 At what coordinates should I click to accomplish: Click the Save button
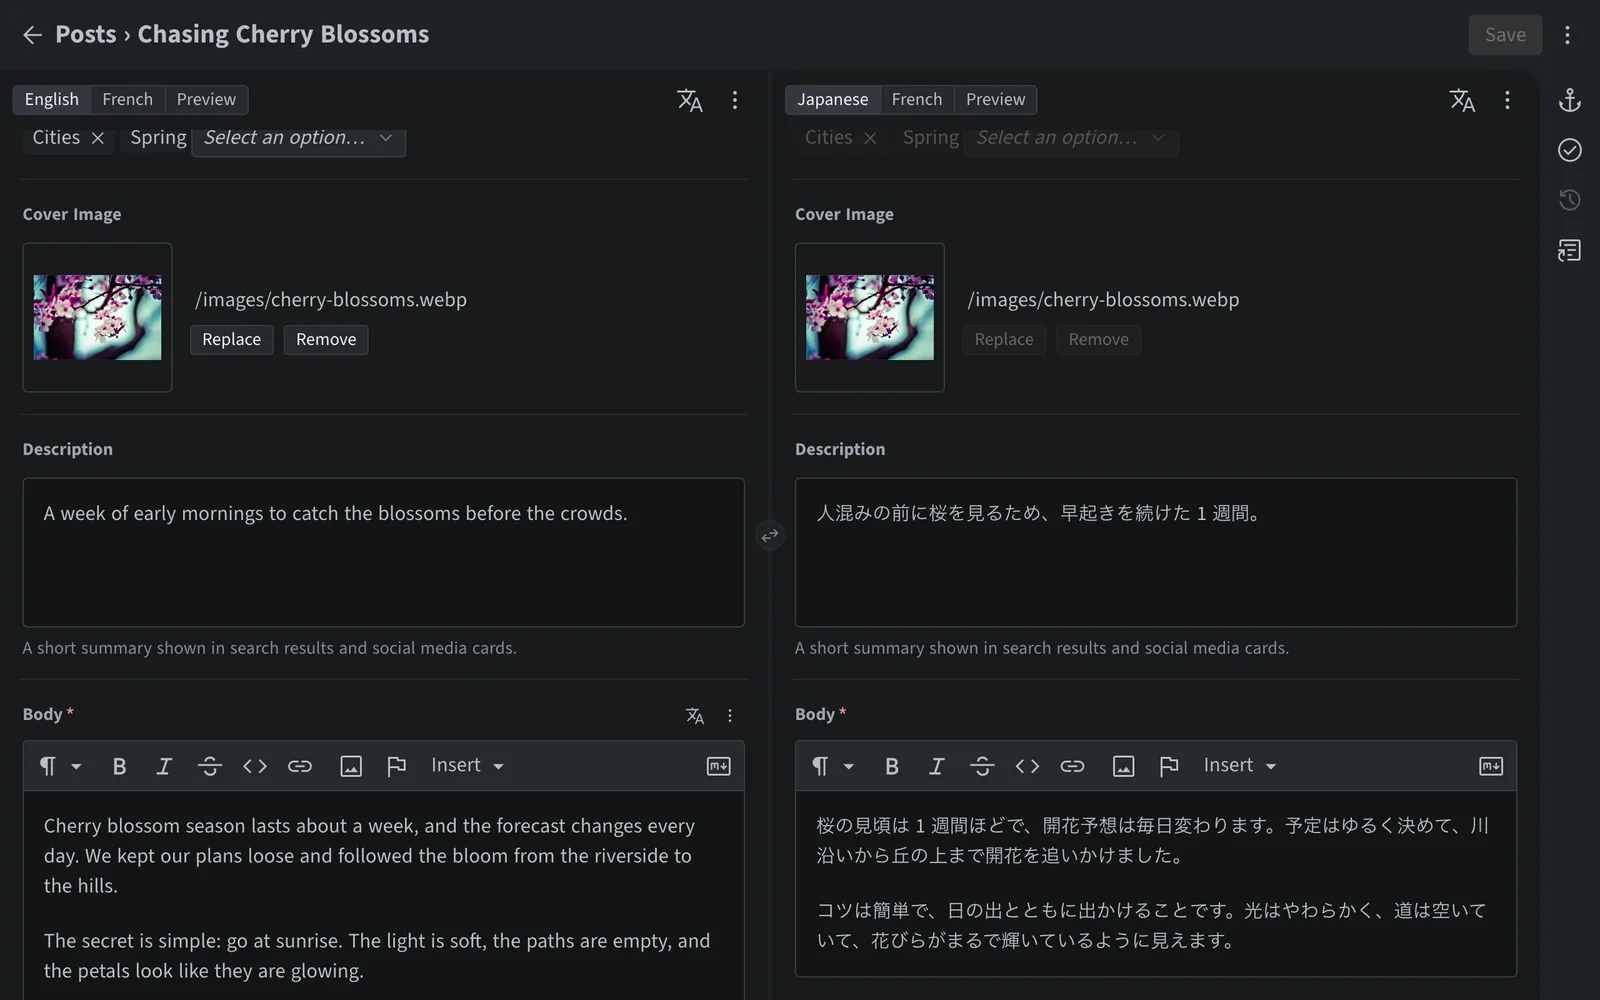tap(1505, 35)
